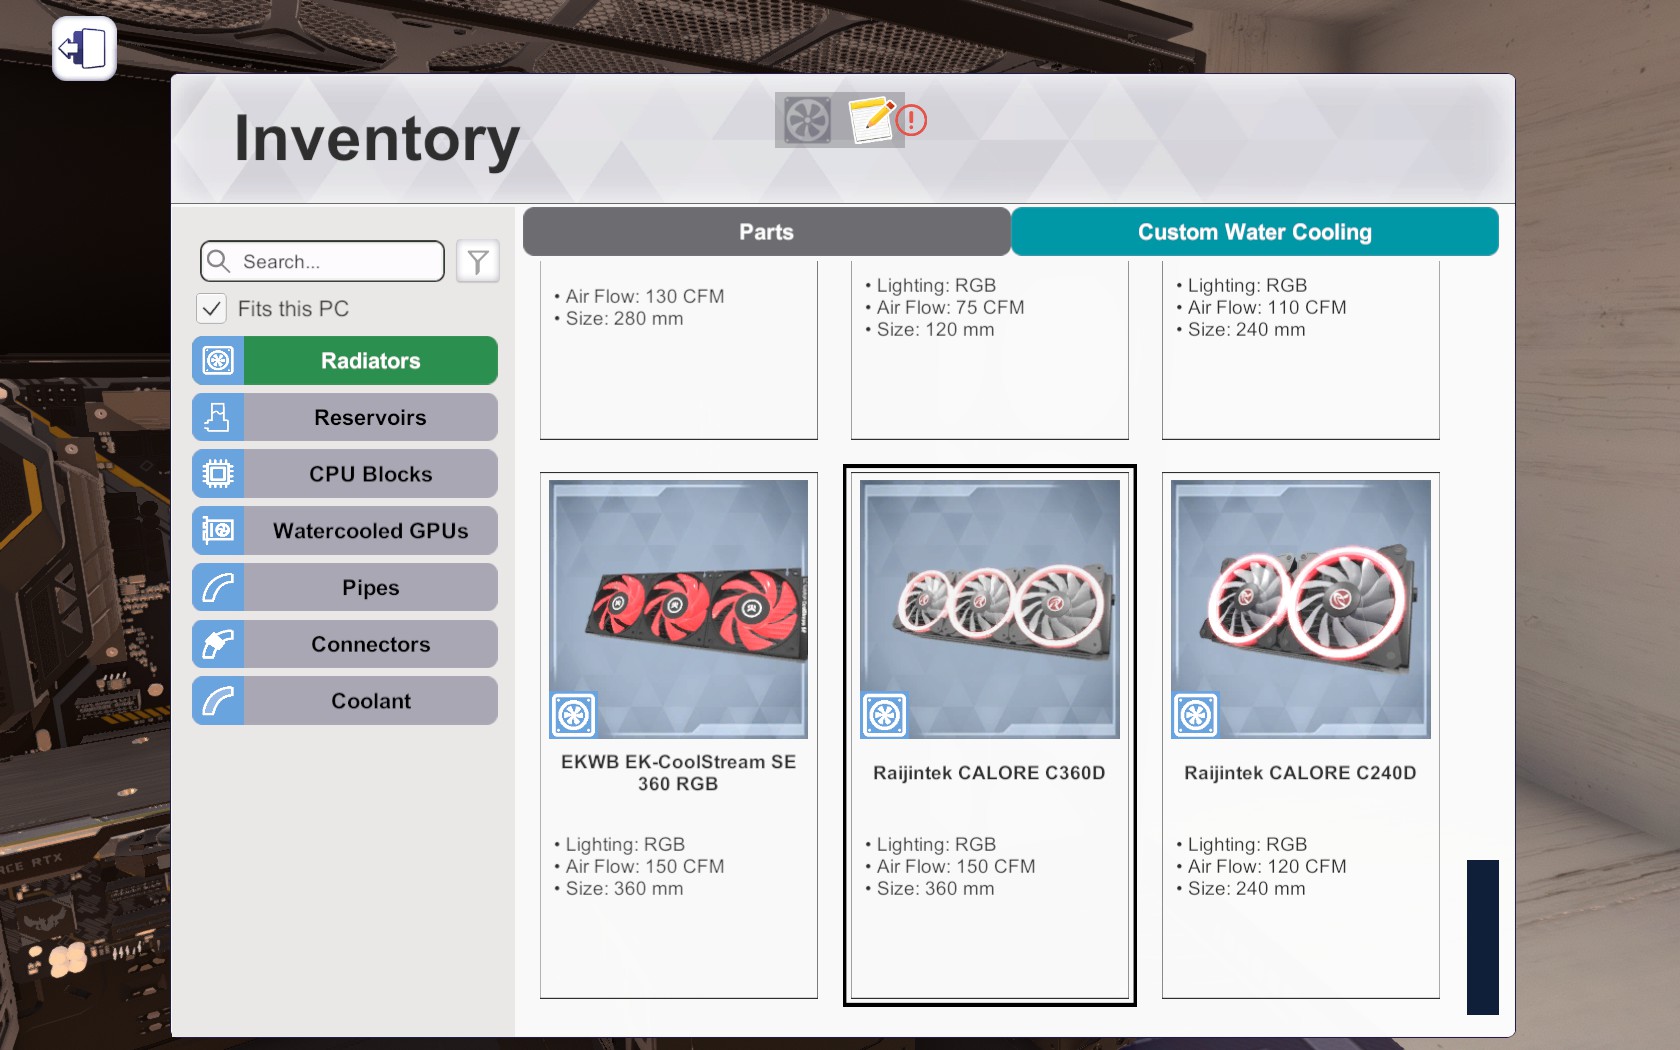This screenshot has height=1050, width=1680.
Task: Click 'Air Flow: 150 CFM' on CALORE C360D
Action: pos(956,867)
